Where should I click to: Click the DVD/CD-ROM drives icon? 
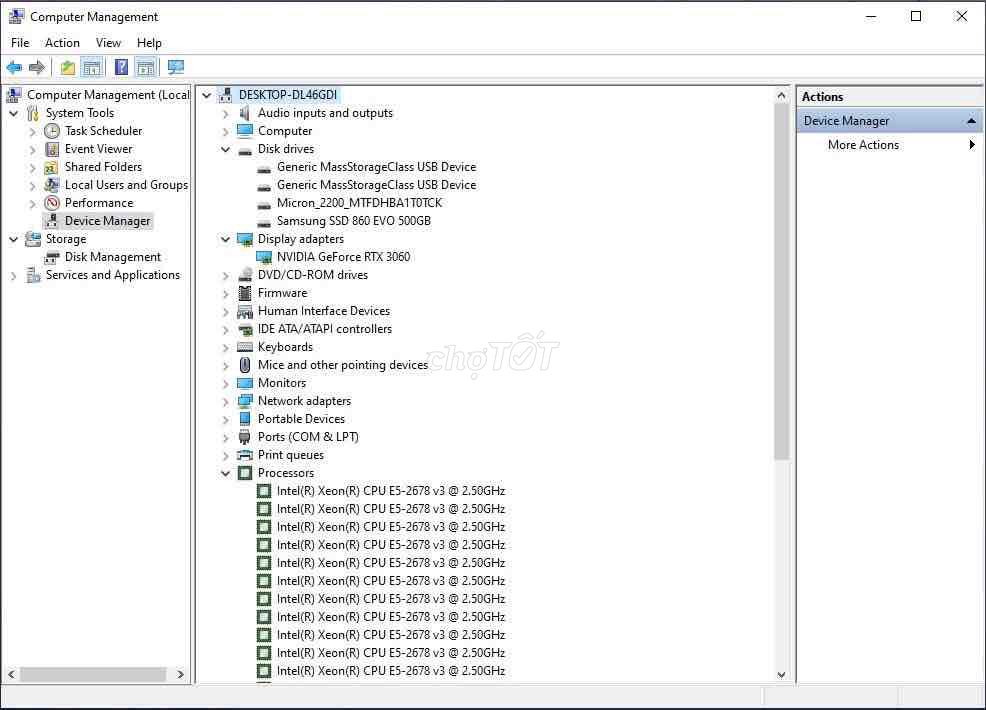[245, 275]
